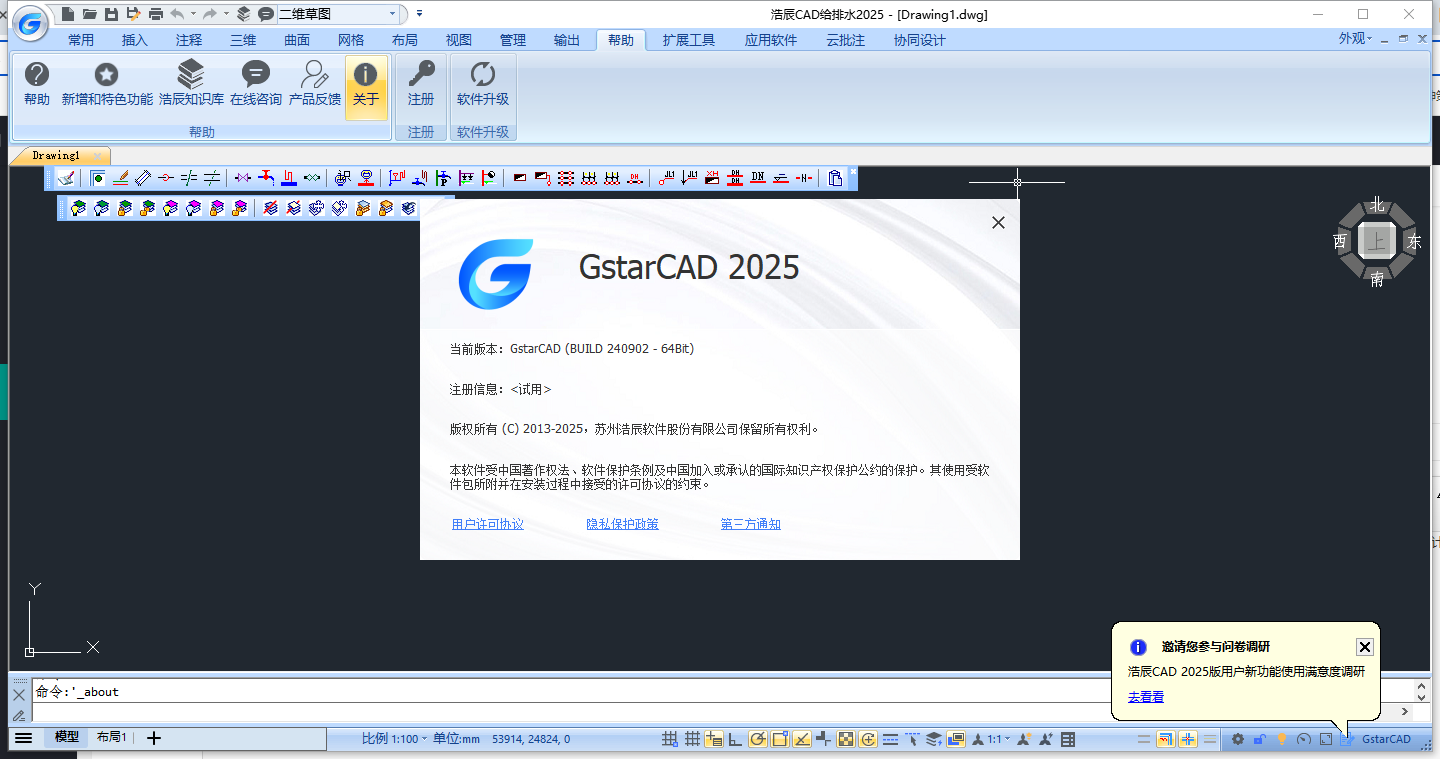Image resolution: width=1440 pixels, height=759 pixels.
Task: Click the hamburger menu icon in status bar
Action: point(23,738)
